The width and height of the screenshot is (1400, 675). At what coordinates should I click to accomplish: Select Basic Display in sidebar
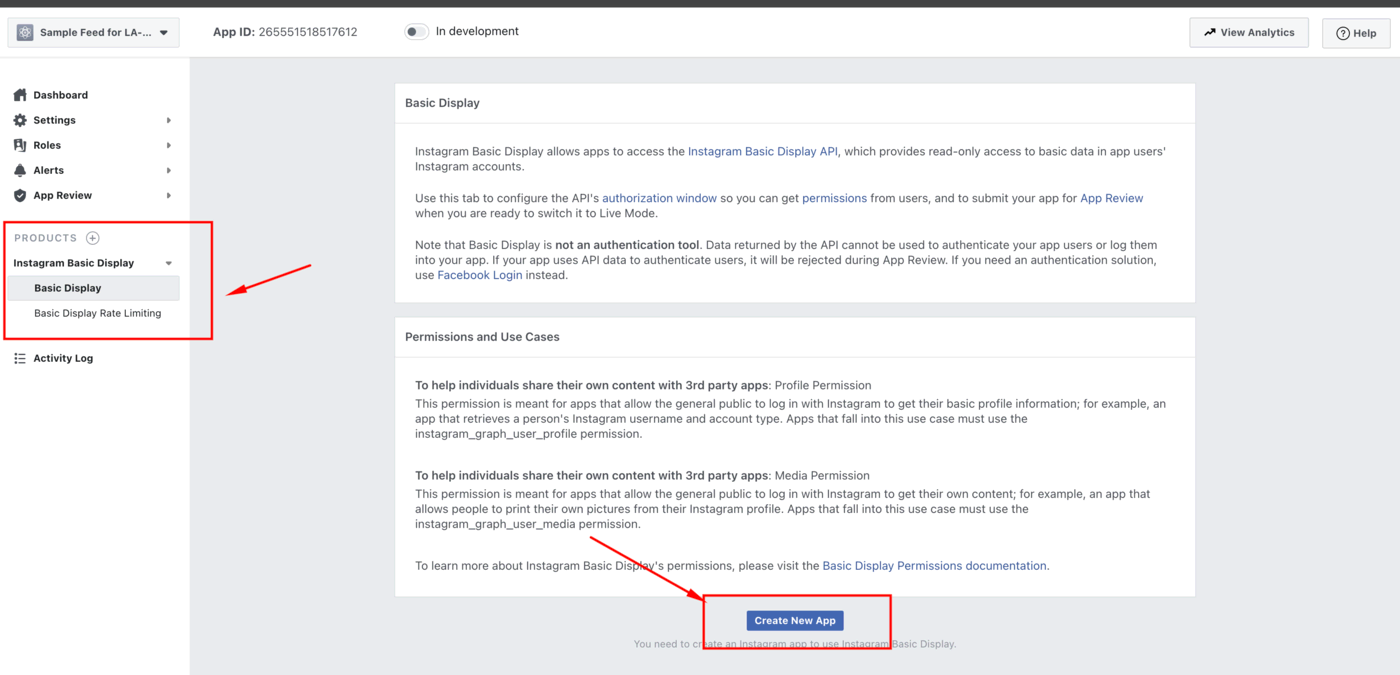(x=68, y=288)
